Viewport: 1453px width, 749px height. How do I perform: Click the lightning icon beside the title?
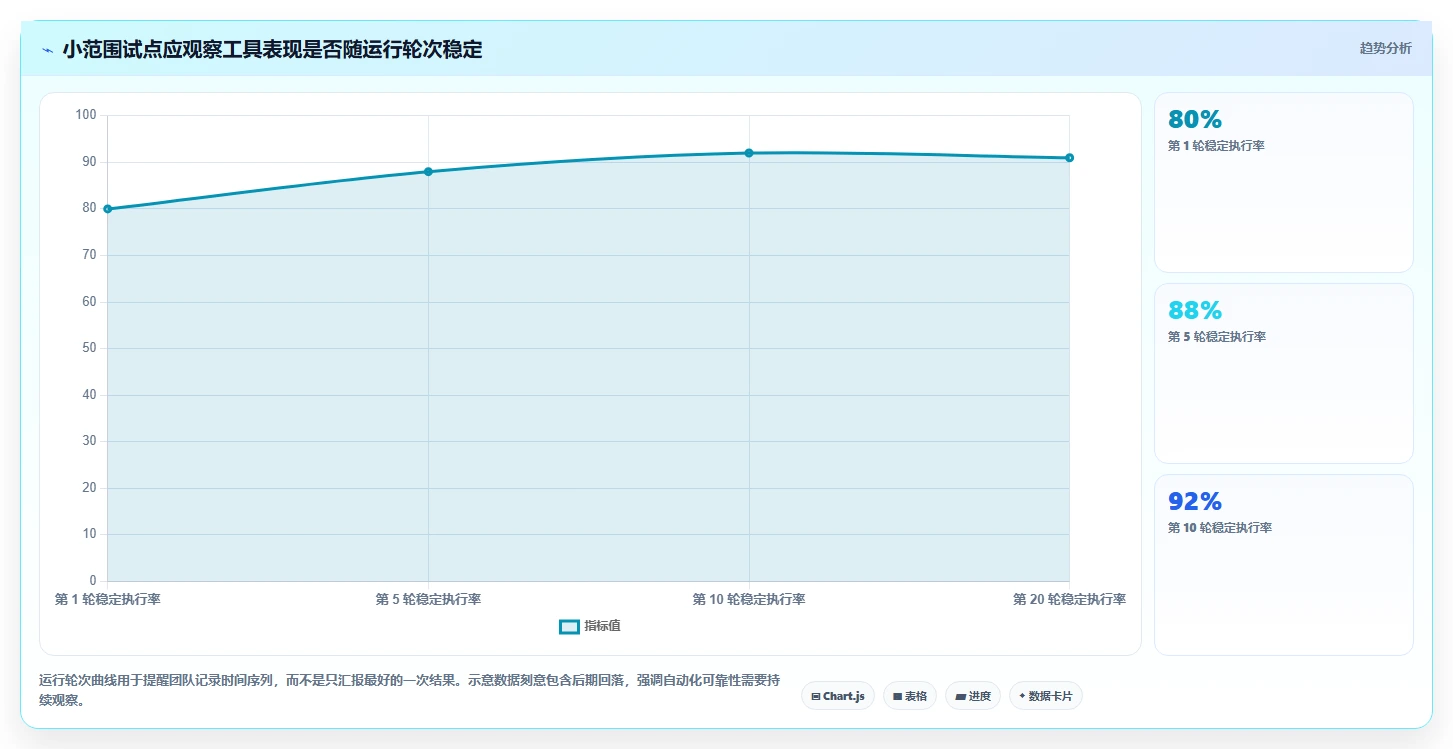48,50
